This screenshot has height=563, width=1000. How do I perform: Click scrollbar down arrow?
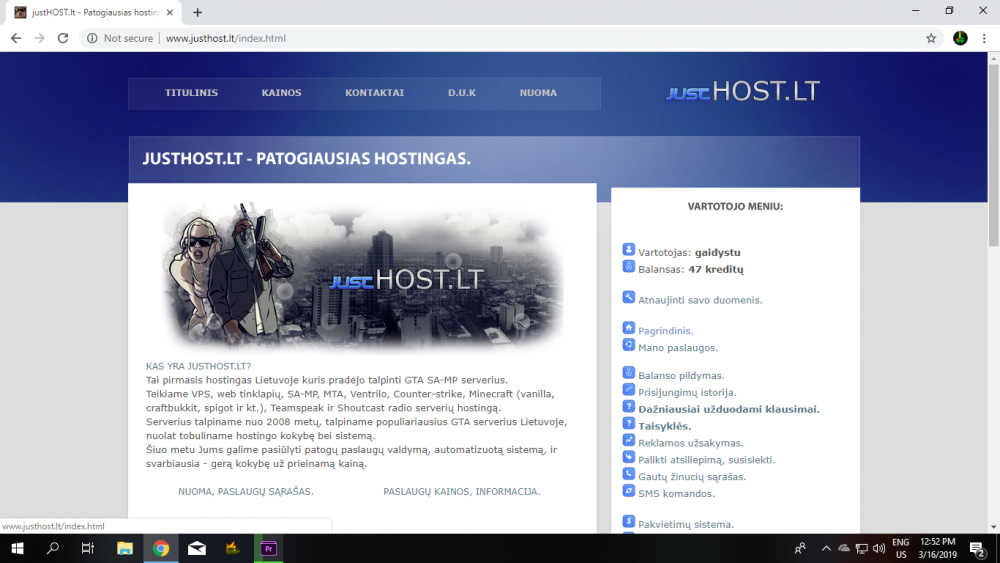[x=994, y=527]
